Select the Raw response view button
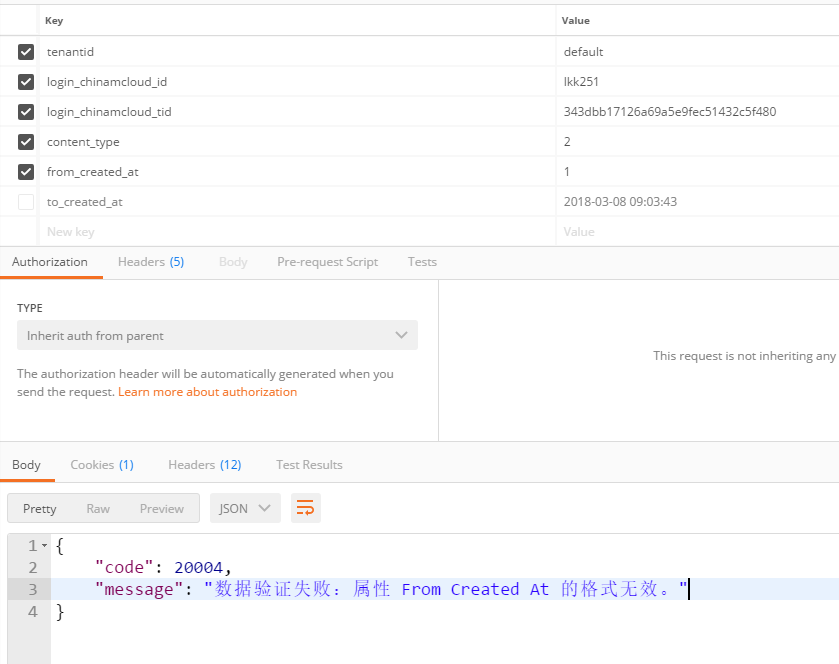 pos(98,508)
